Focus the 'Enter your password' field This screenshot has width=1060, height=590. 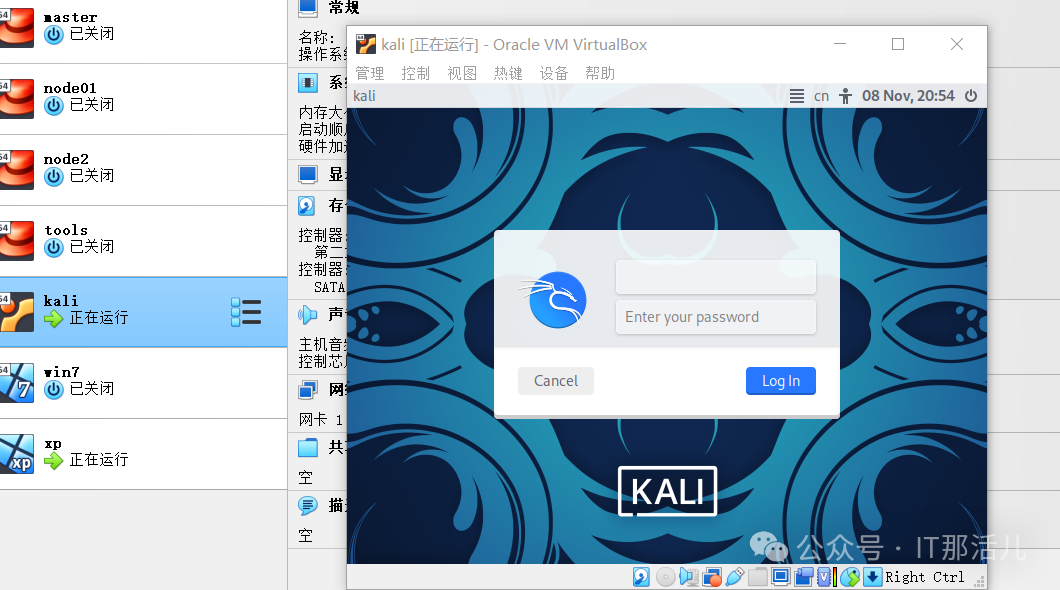pos(715,317)
